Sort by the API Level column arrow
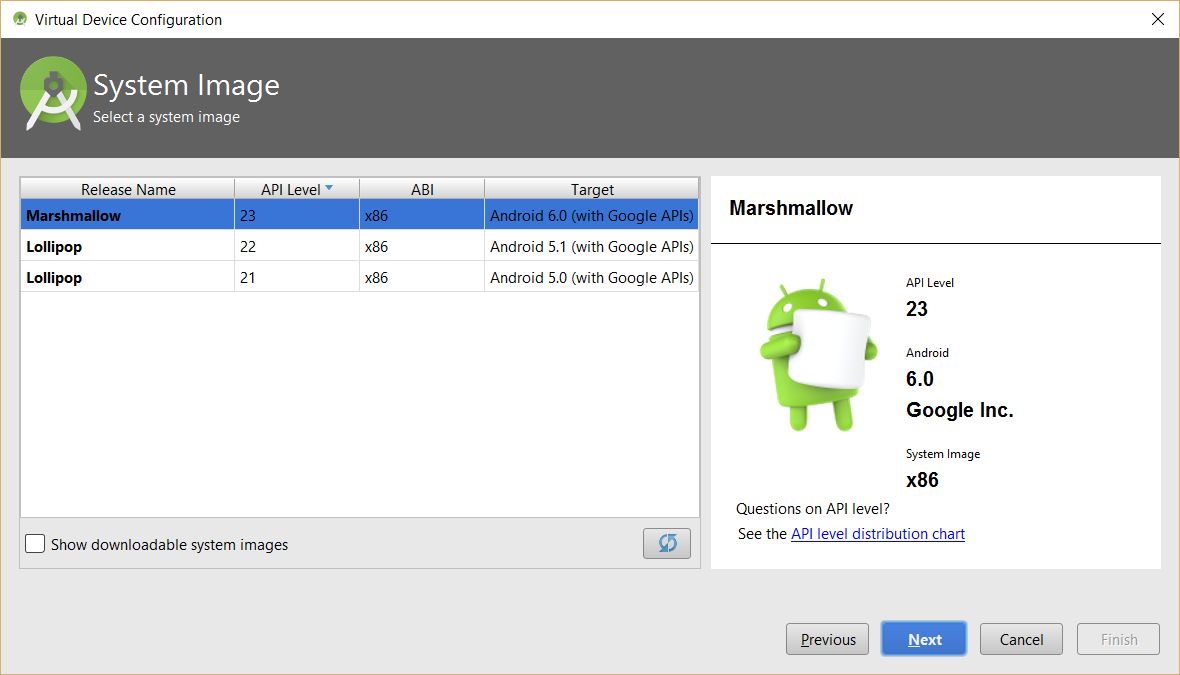 coord(329,188)
